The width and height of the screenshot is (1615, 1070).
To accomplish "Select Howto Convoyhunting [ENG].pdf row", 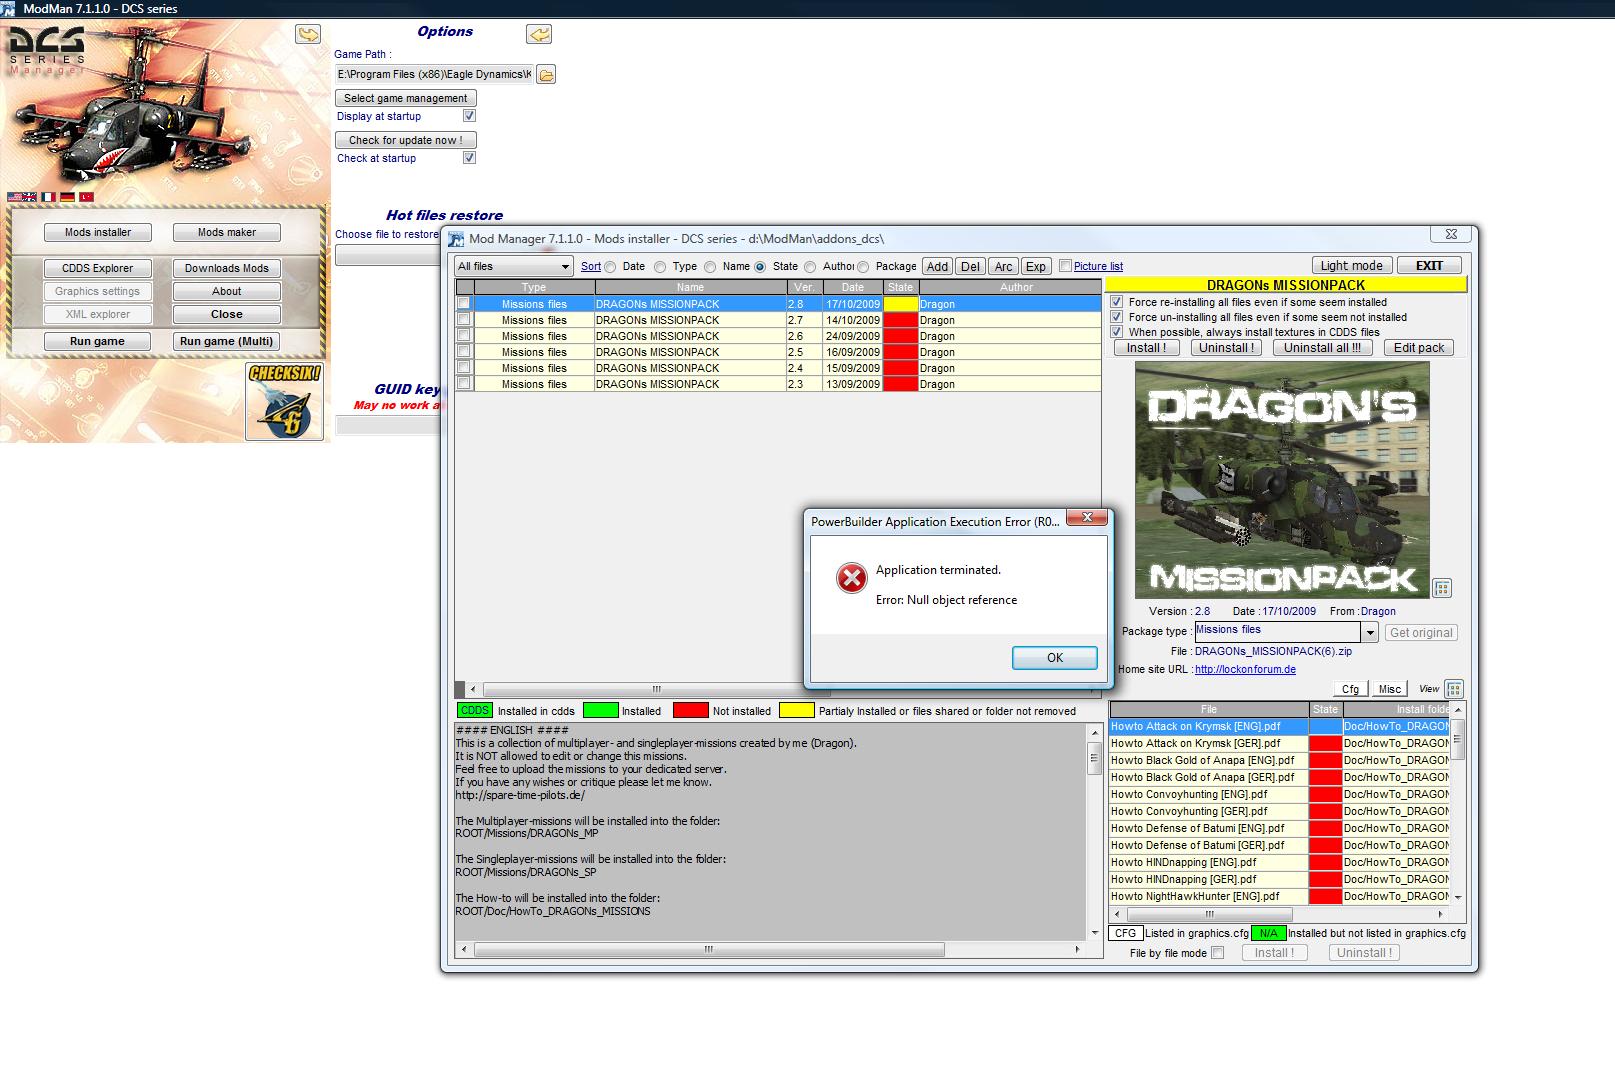I will [1278, 794].
